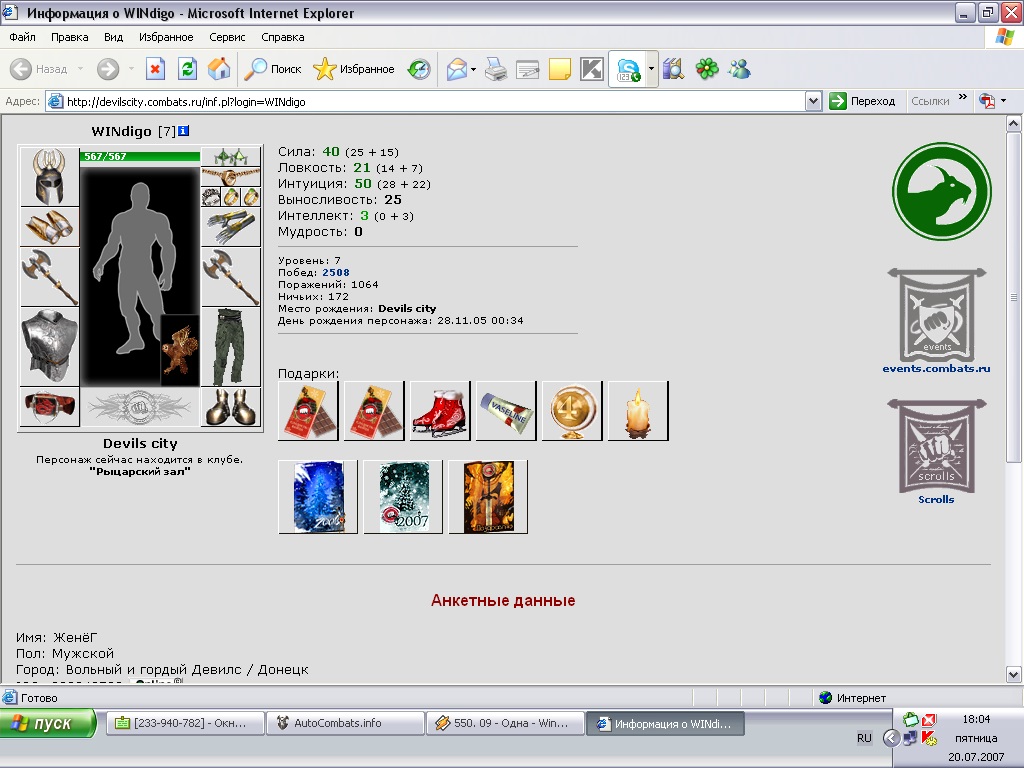Print the page with printer icon

[496, 69]
